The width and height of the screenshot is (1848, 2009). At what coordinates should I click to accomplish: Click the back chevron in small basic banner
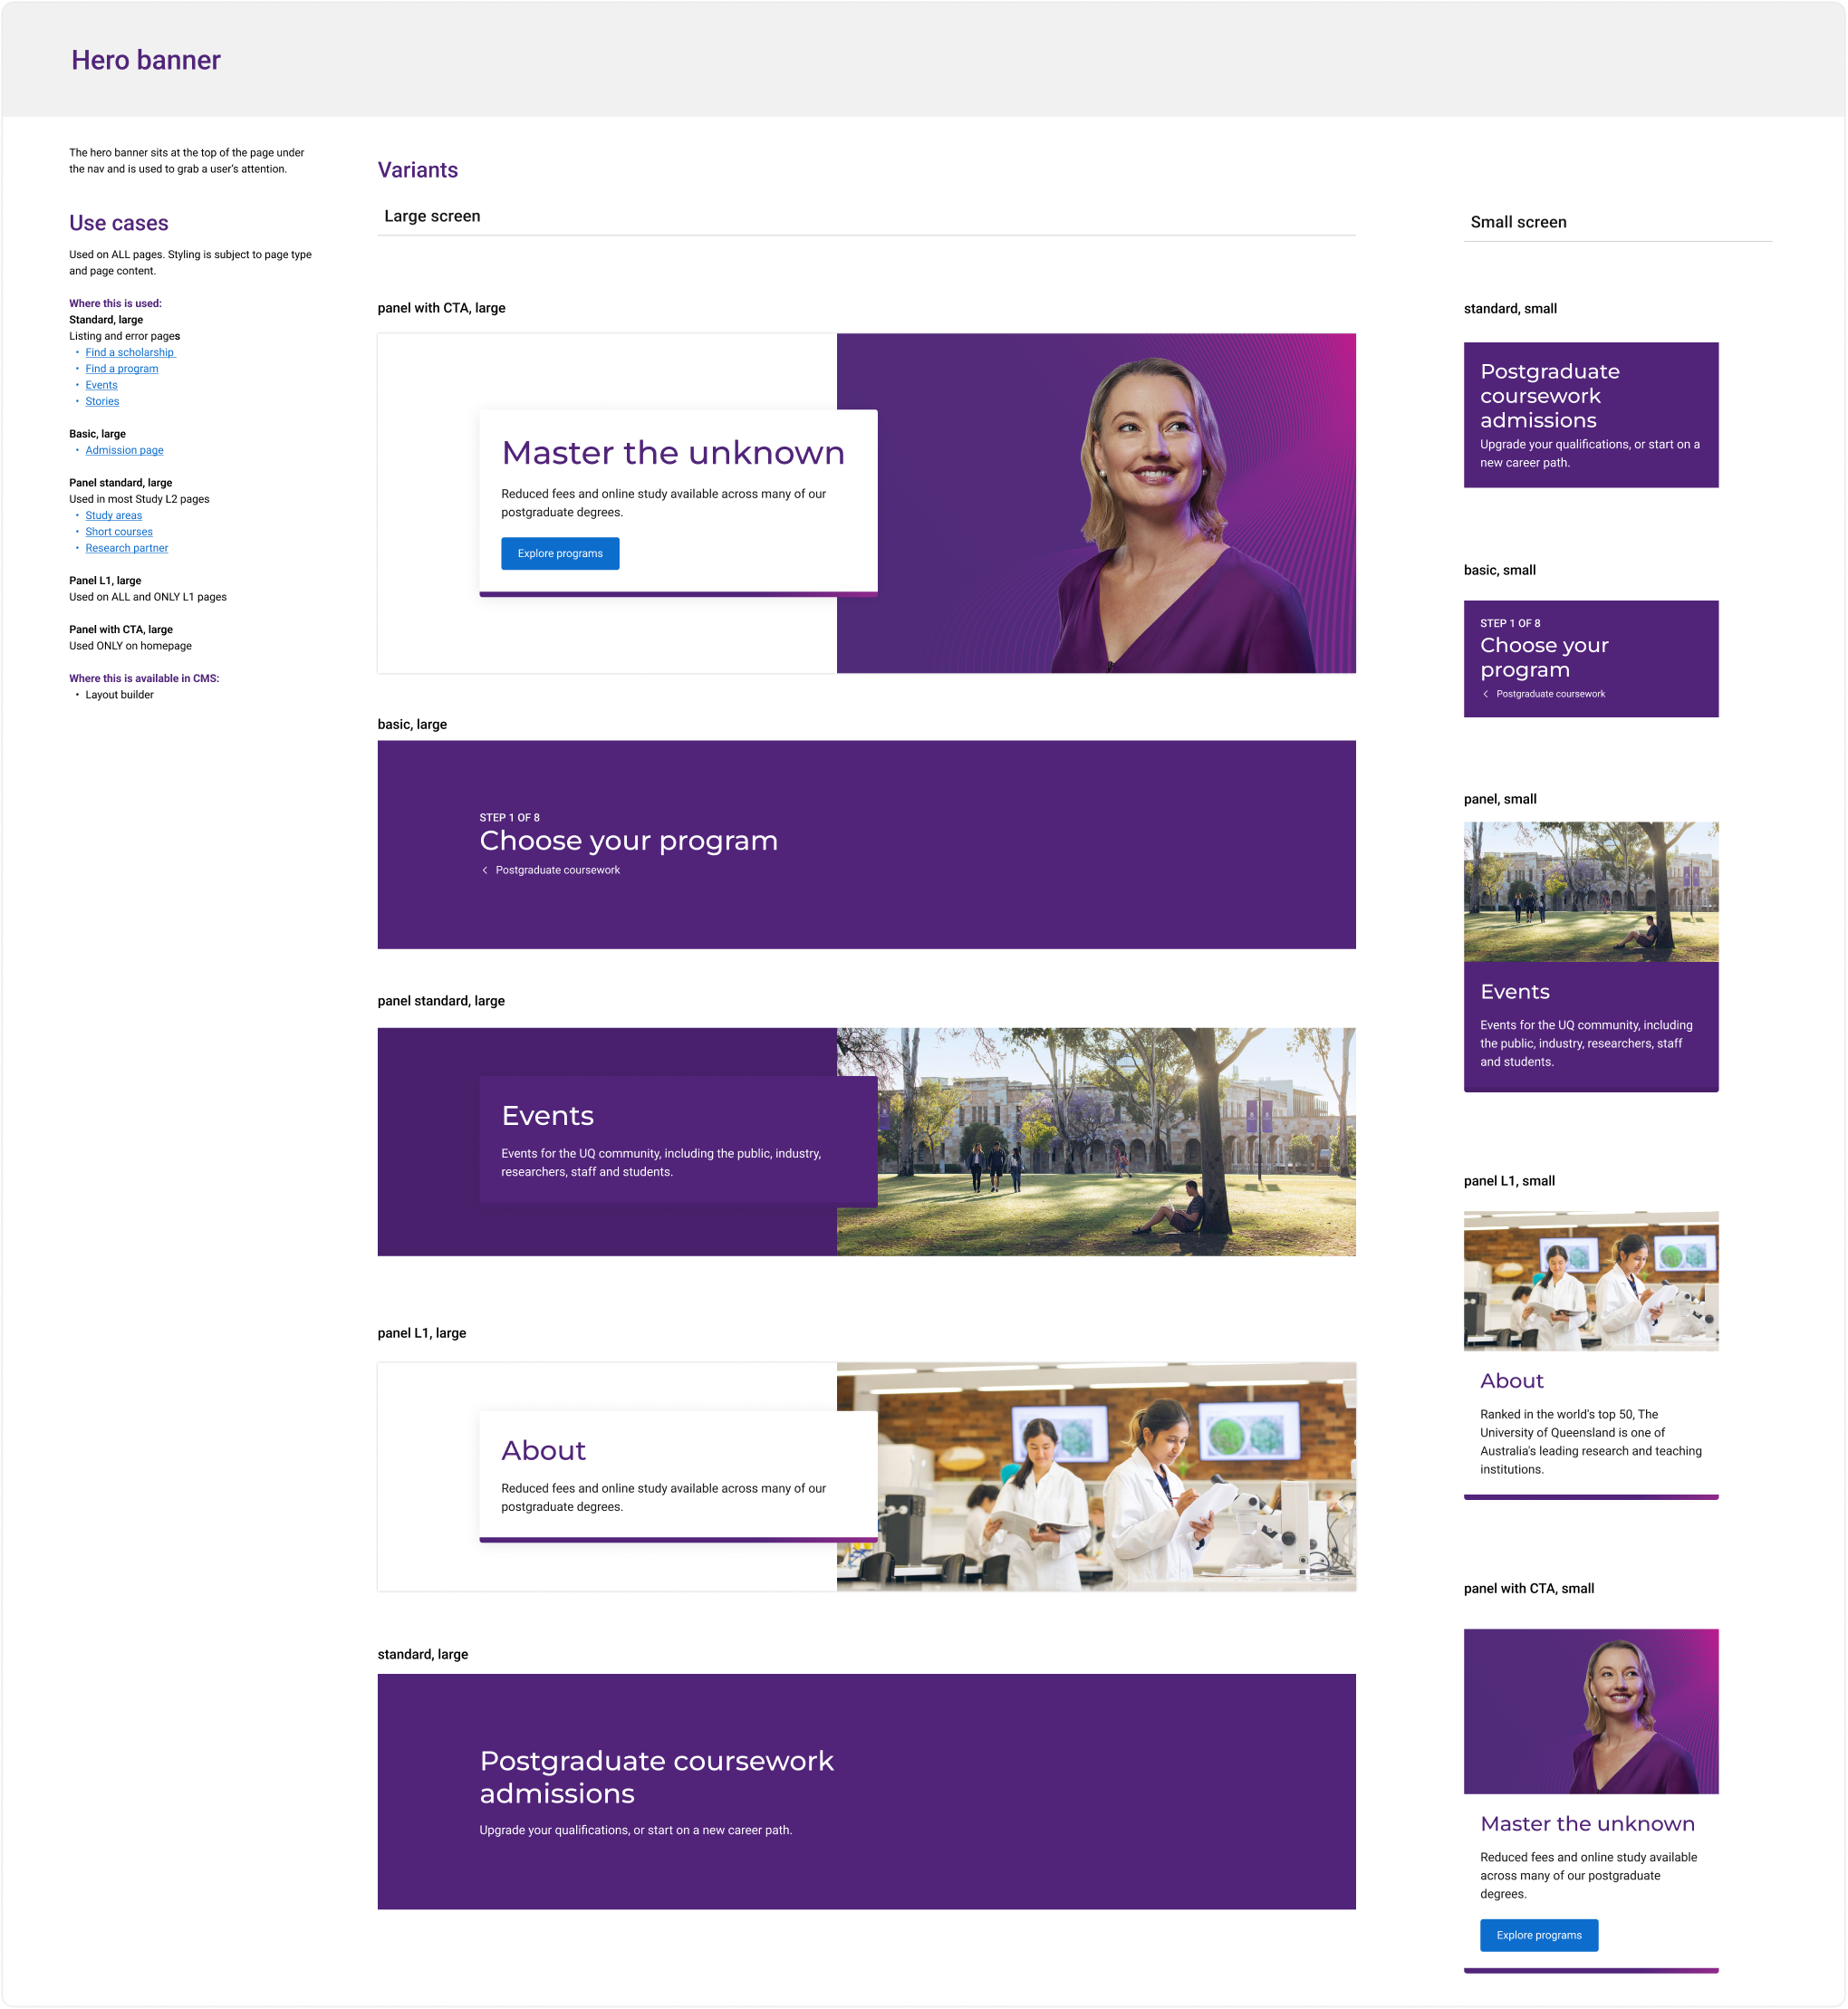[x=1485, y=694]
